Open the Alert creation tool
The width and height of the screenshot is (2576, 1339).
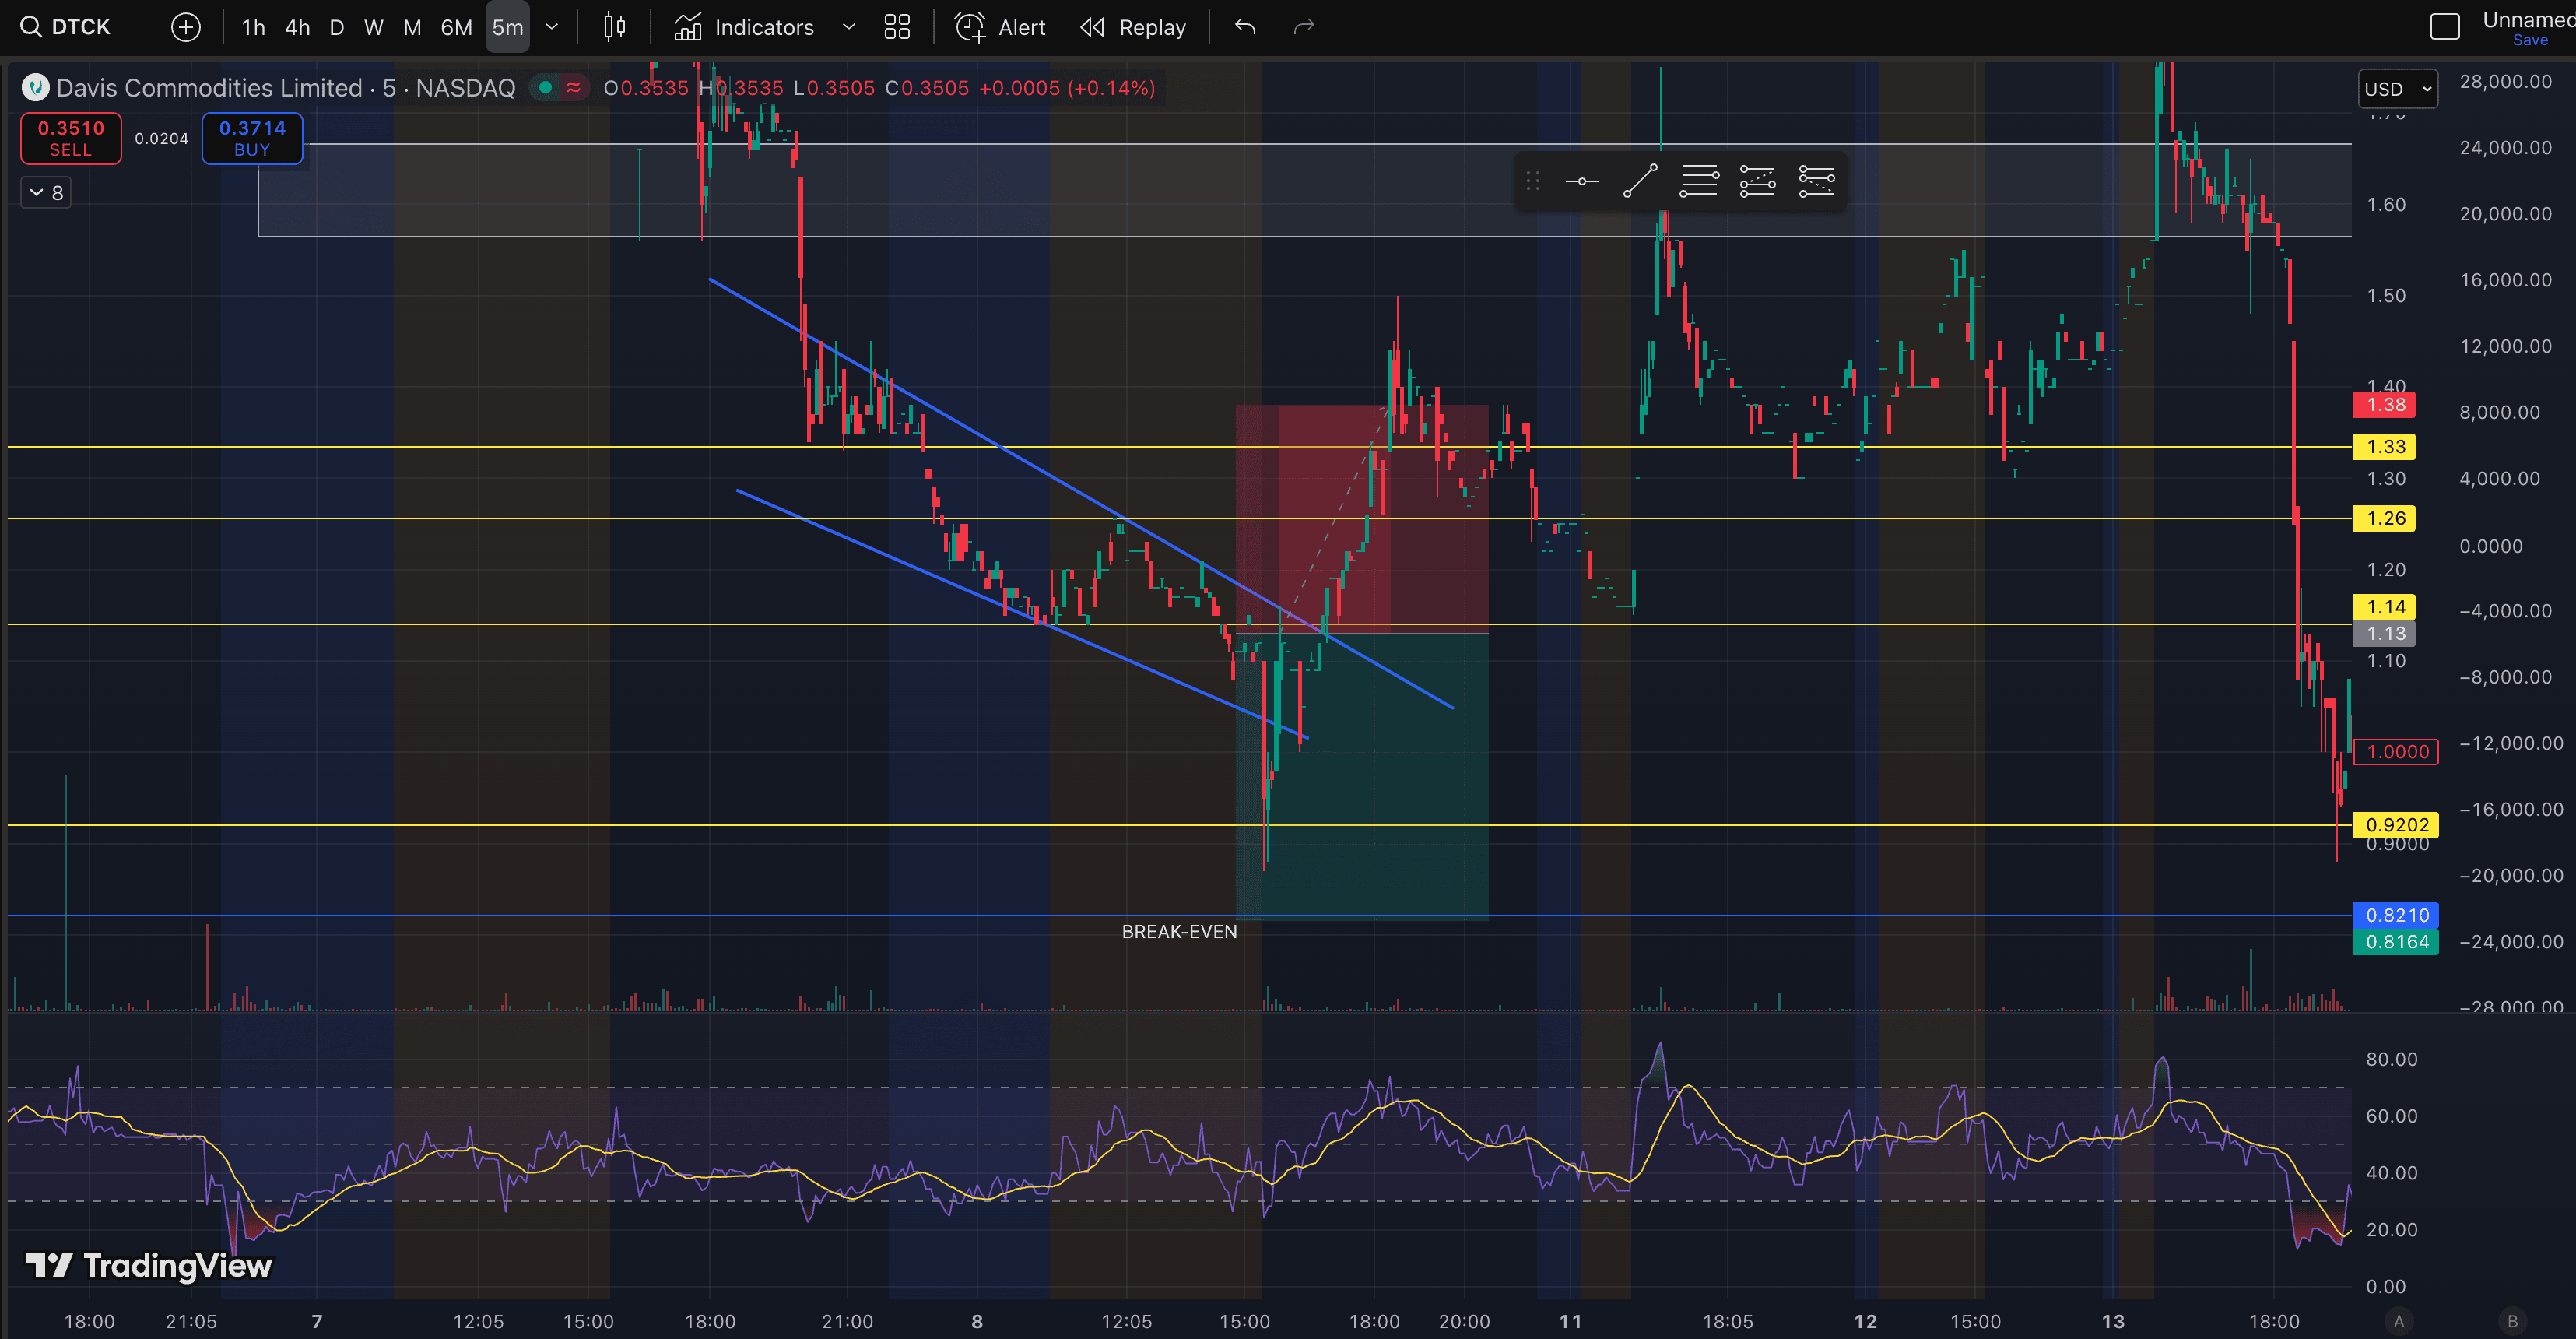1001,27
